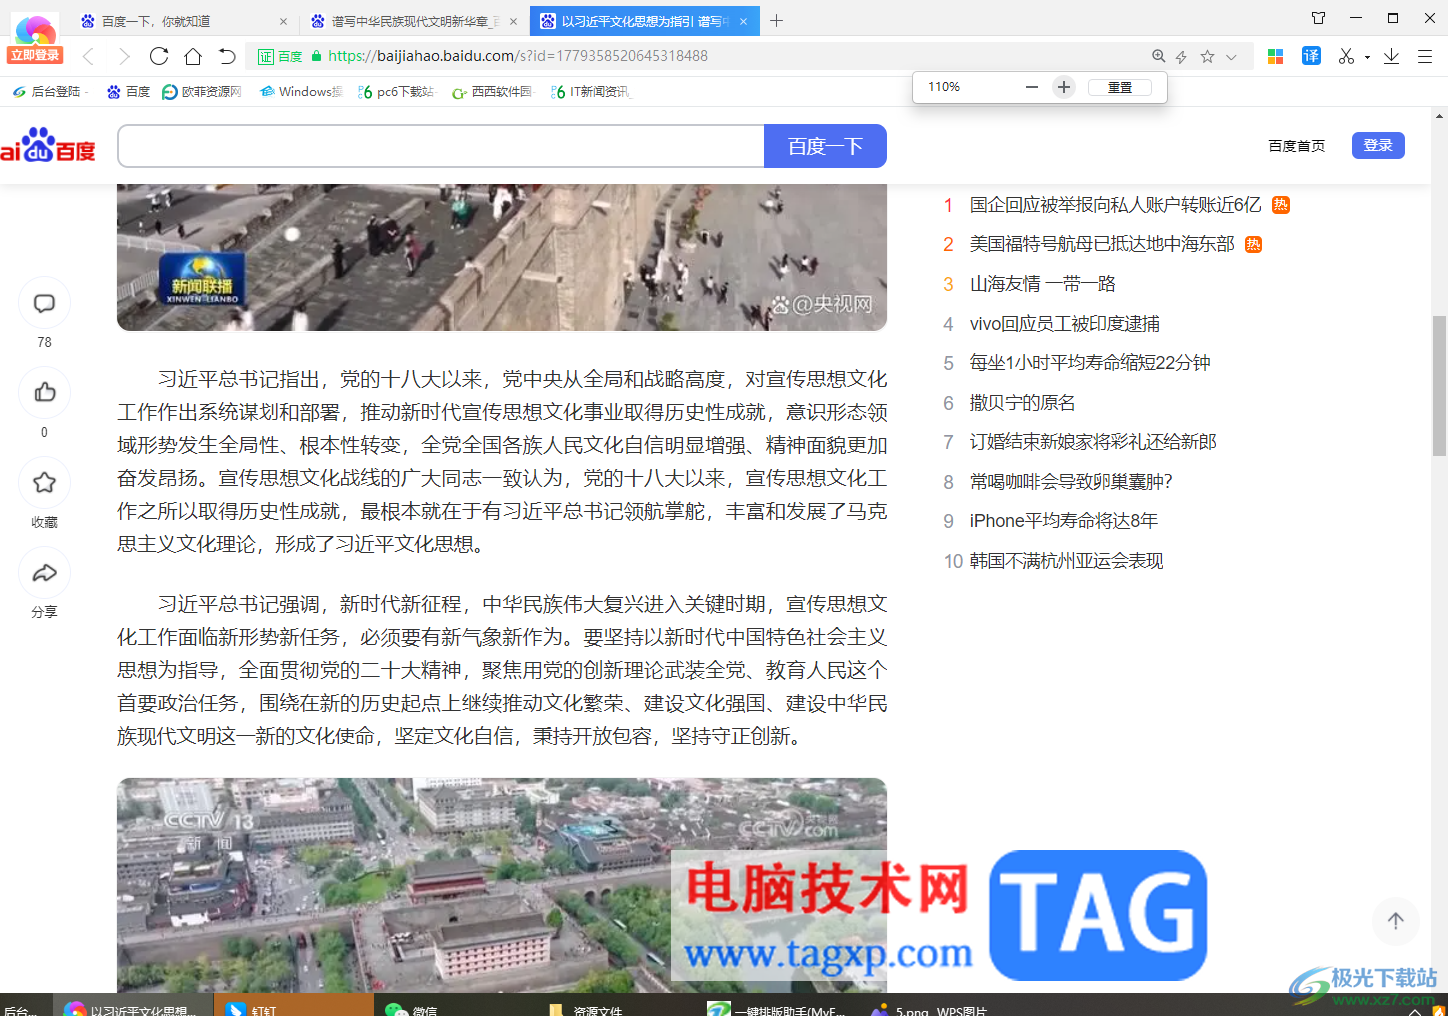Click the 登录 button
The width and height of the screenshot is (1448, 1016).
(x=1378, y=145)
